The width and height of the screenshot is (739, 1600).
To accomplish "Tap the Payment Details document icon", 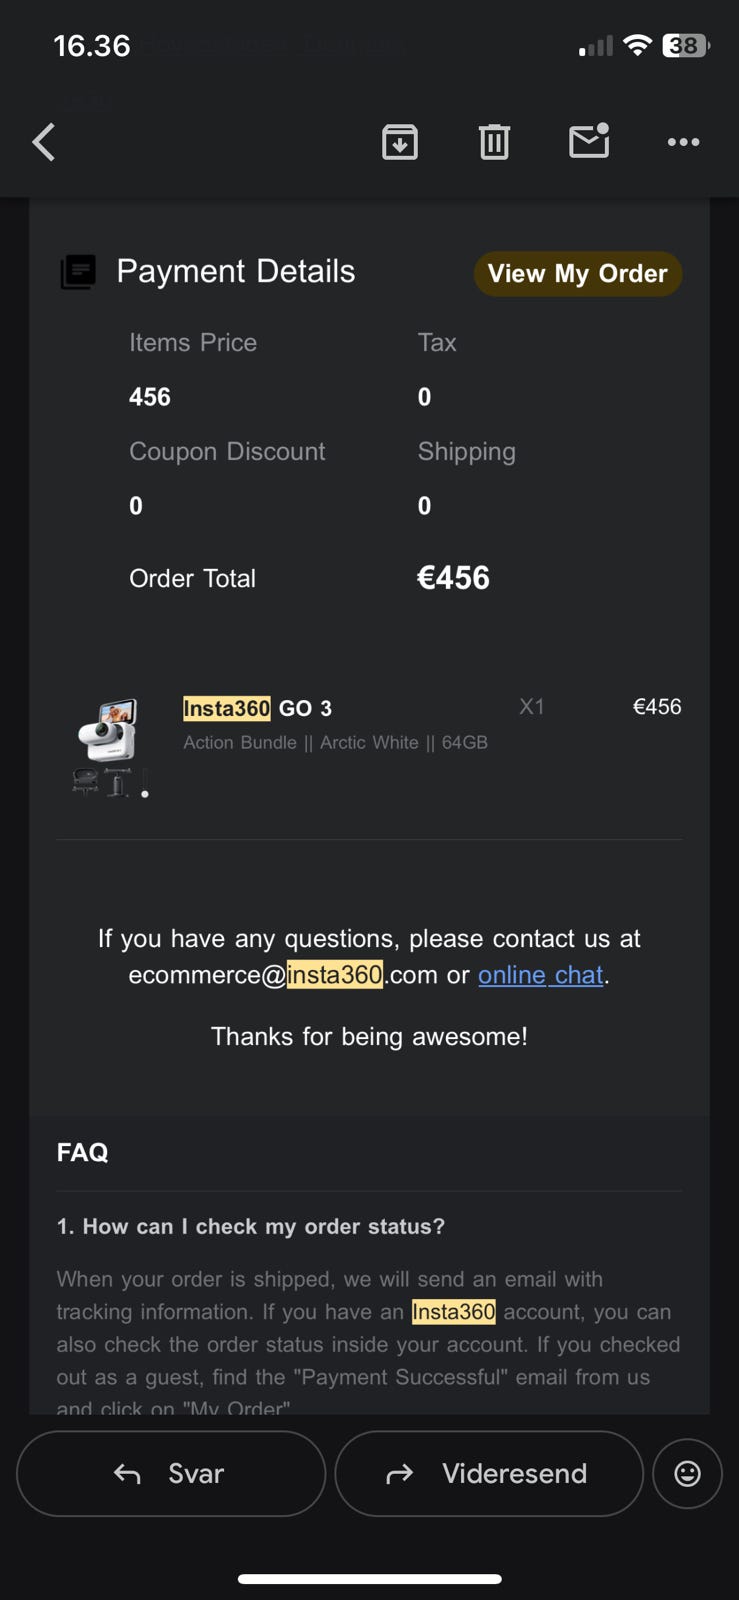I will (x=78, y=272).
